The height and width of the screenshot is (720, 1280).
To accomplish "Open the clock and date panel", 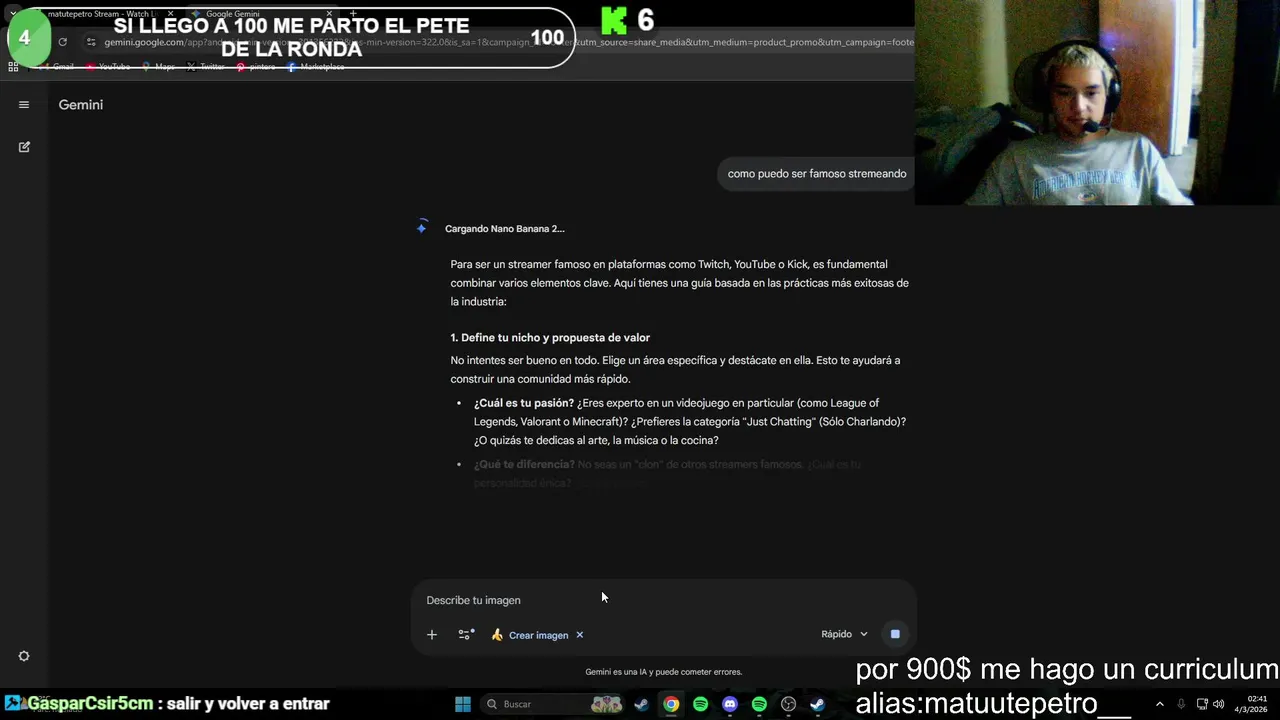I will coord(1251,704).
